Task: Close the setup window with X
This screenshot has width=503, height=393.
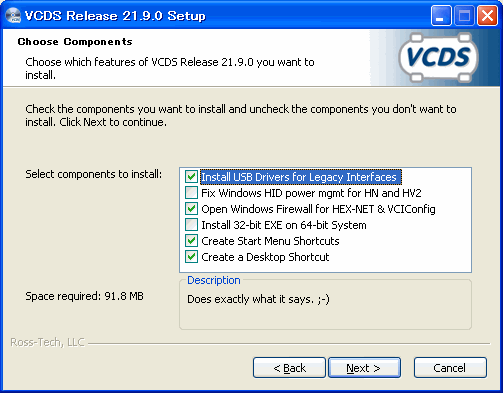Action: click(x=487, y=15)
